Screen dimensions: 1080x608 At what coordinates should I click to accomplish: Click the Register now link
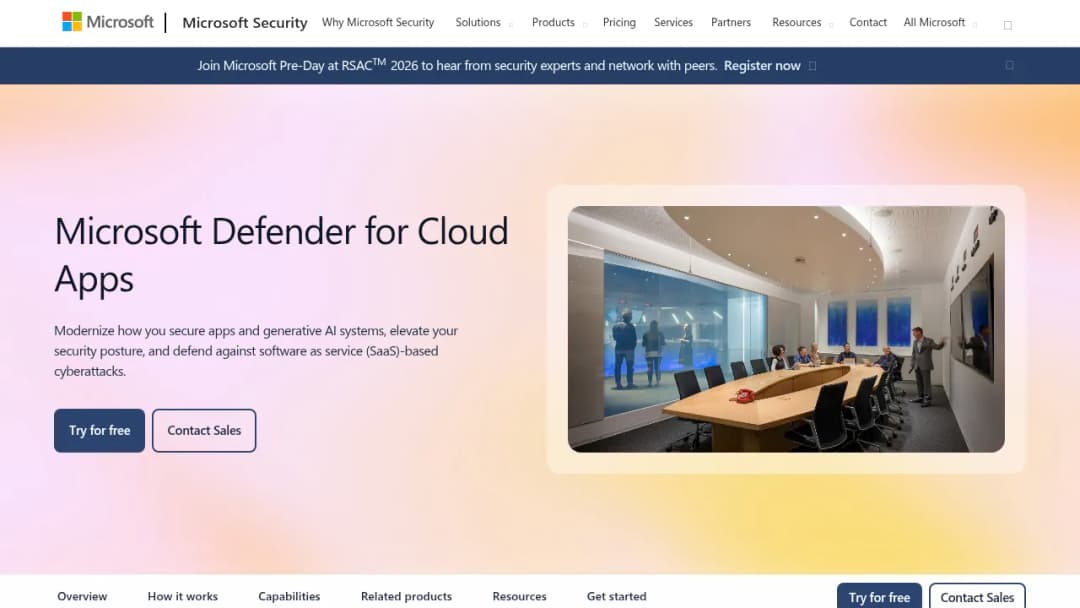tap(762, 65)
